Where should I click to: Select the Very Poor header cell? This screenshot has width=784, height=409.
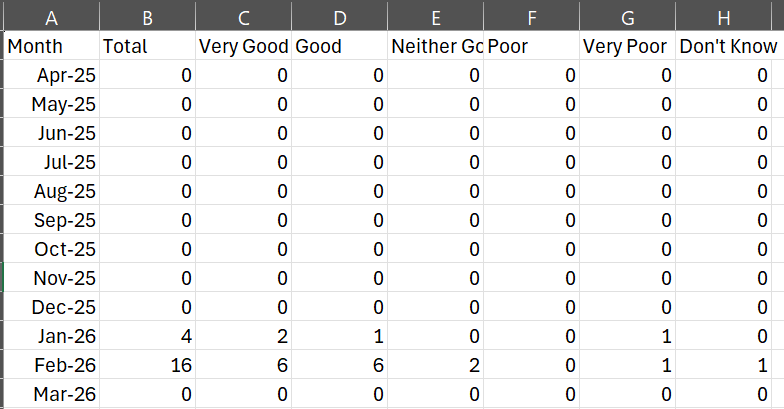627,46
